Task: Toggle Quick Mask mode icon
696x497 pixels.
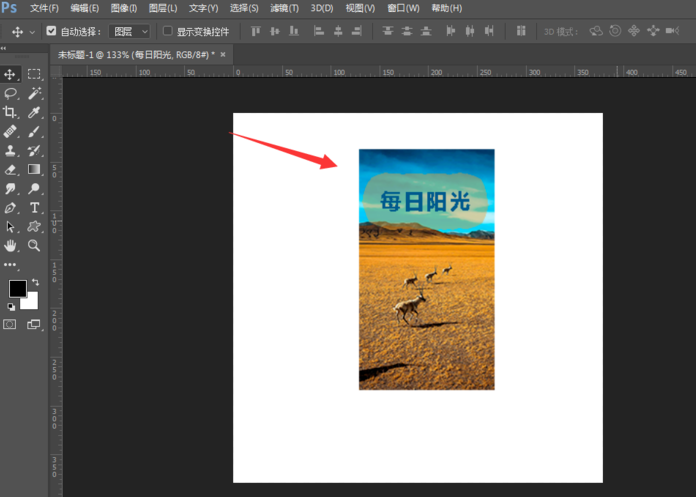Action: (x=11, y=324)
